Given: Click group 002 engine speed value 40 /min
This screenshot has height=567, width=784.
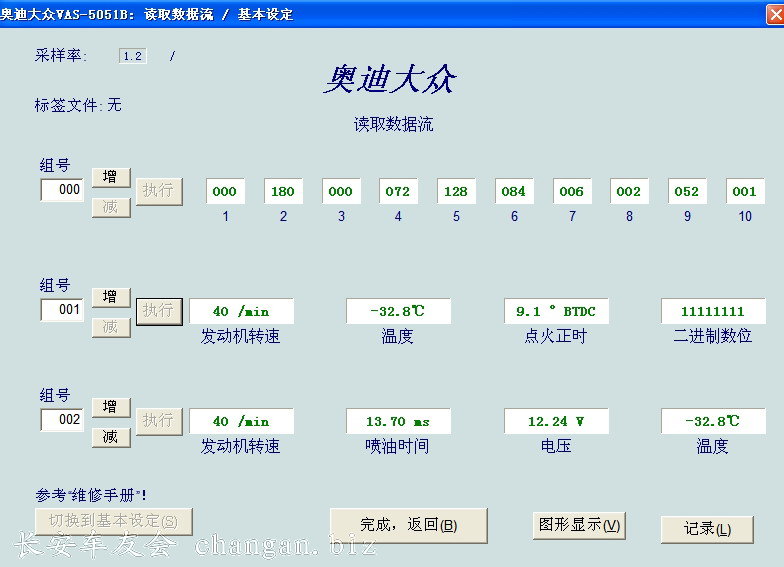Looking at the screenshot, I should 241,422.
